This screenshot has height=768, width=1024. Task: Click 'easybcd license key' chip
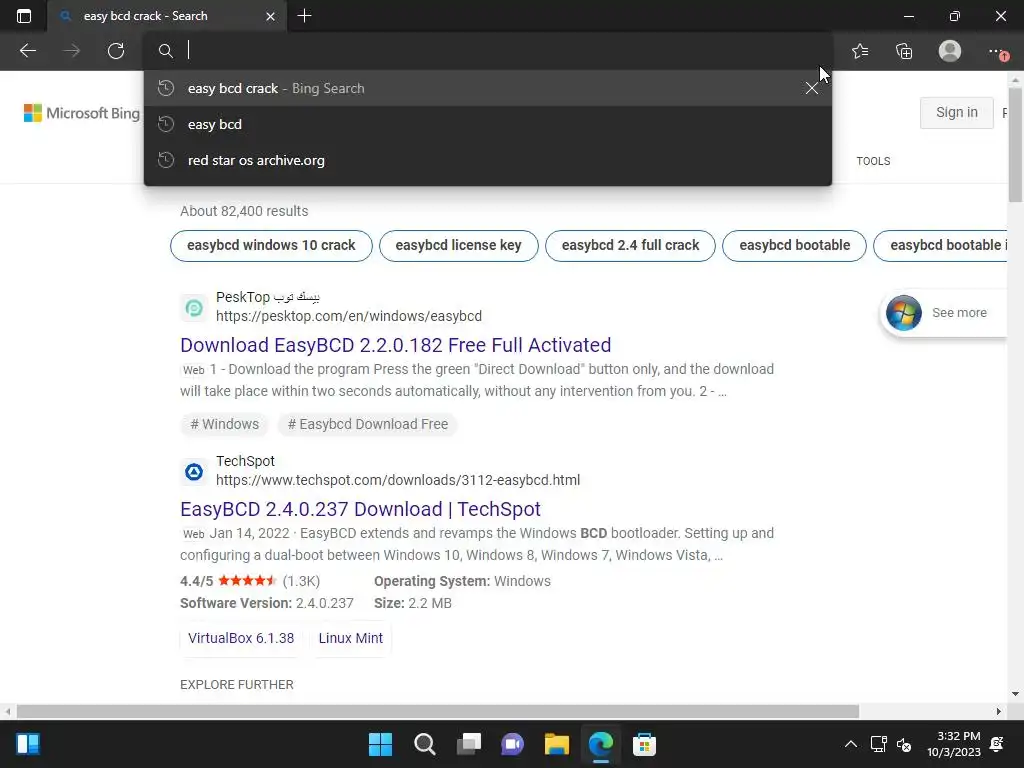click(x=458, y=246)
